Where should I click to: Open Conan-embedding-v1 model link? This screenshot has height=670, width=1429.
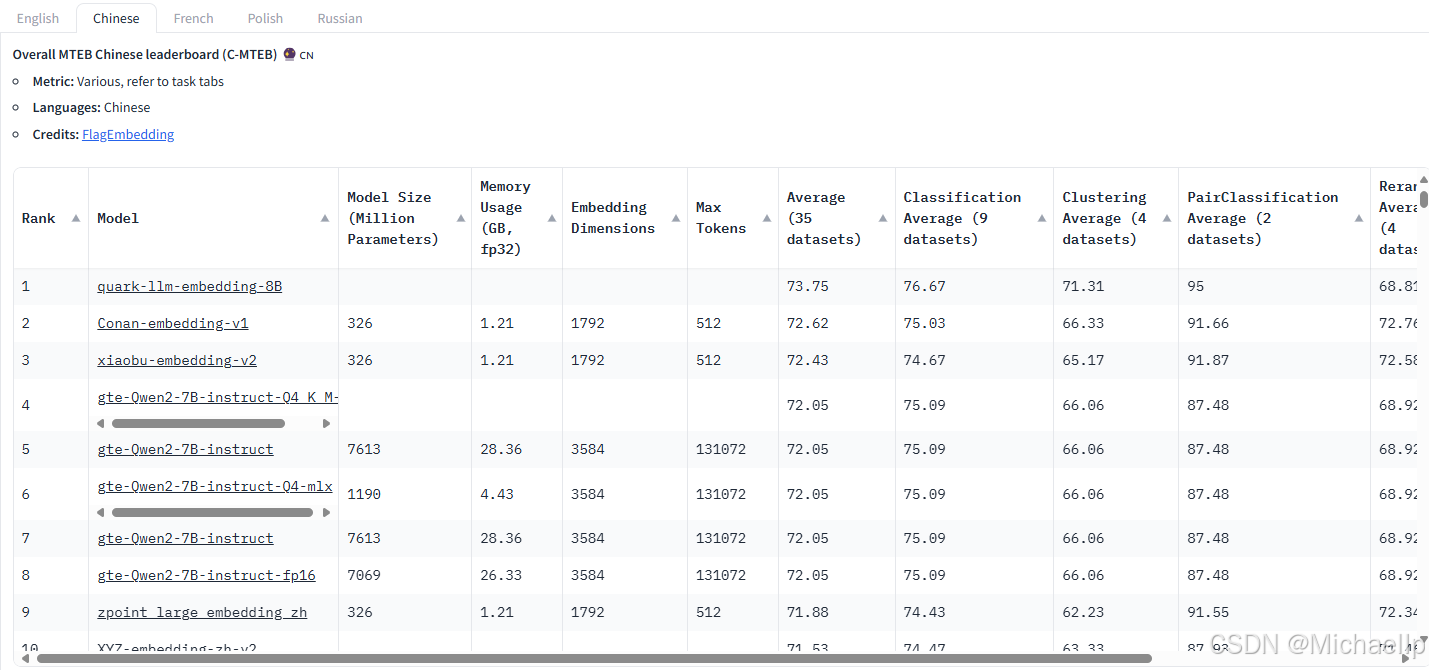click(173, 323)
